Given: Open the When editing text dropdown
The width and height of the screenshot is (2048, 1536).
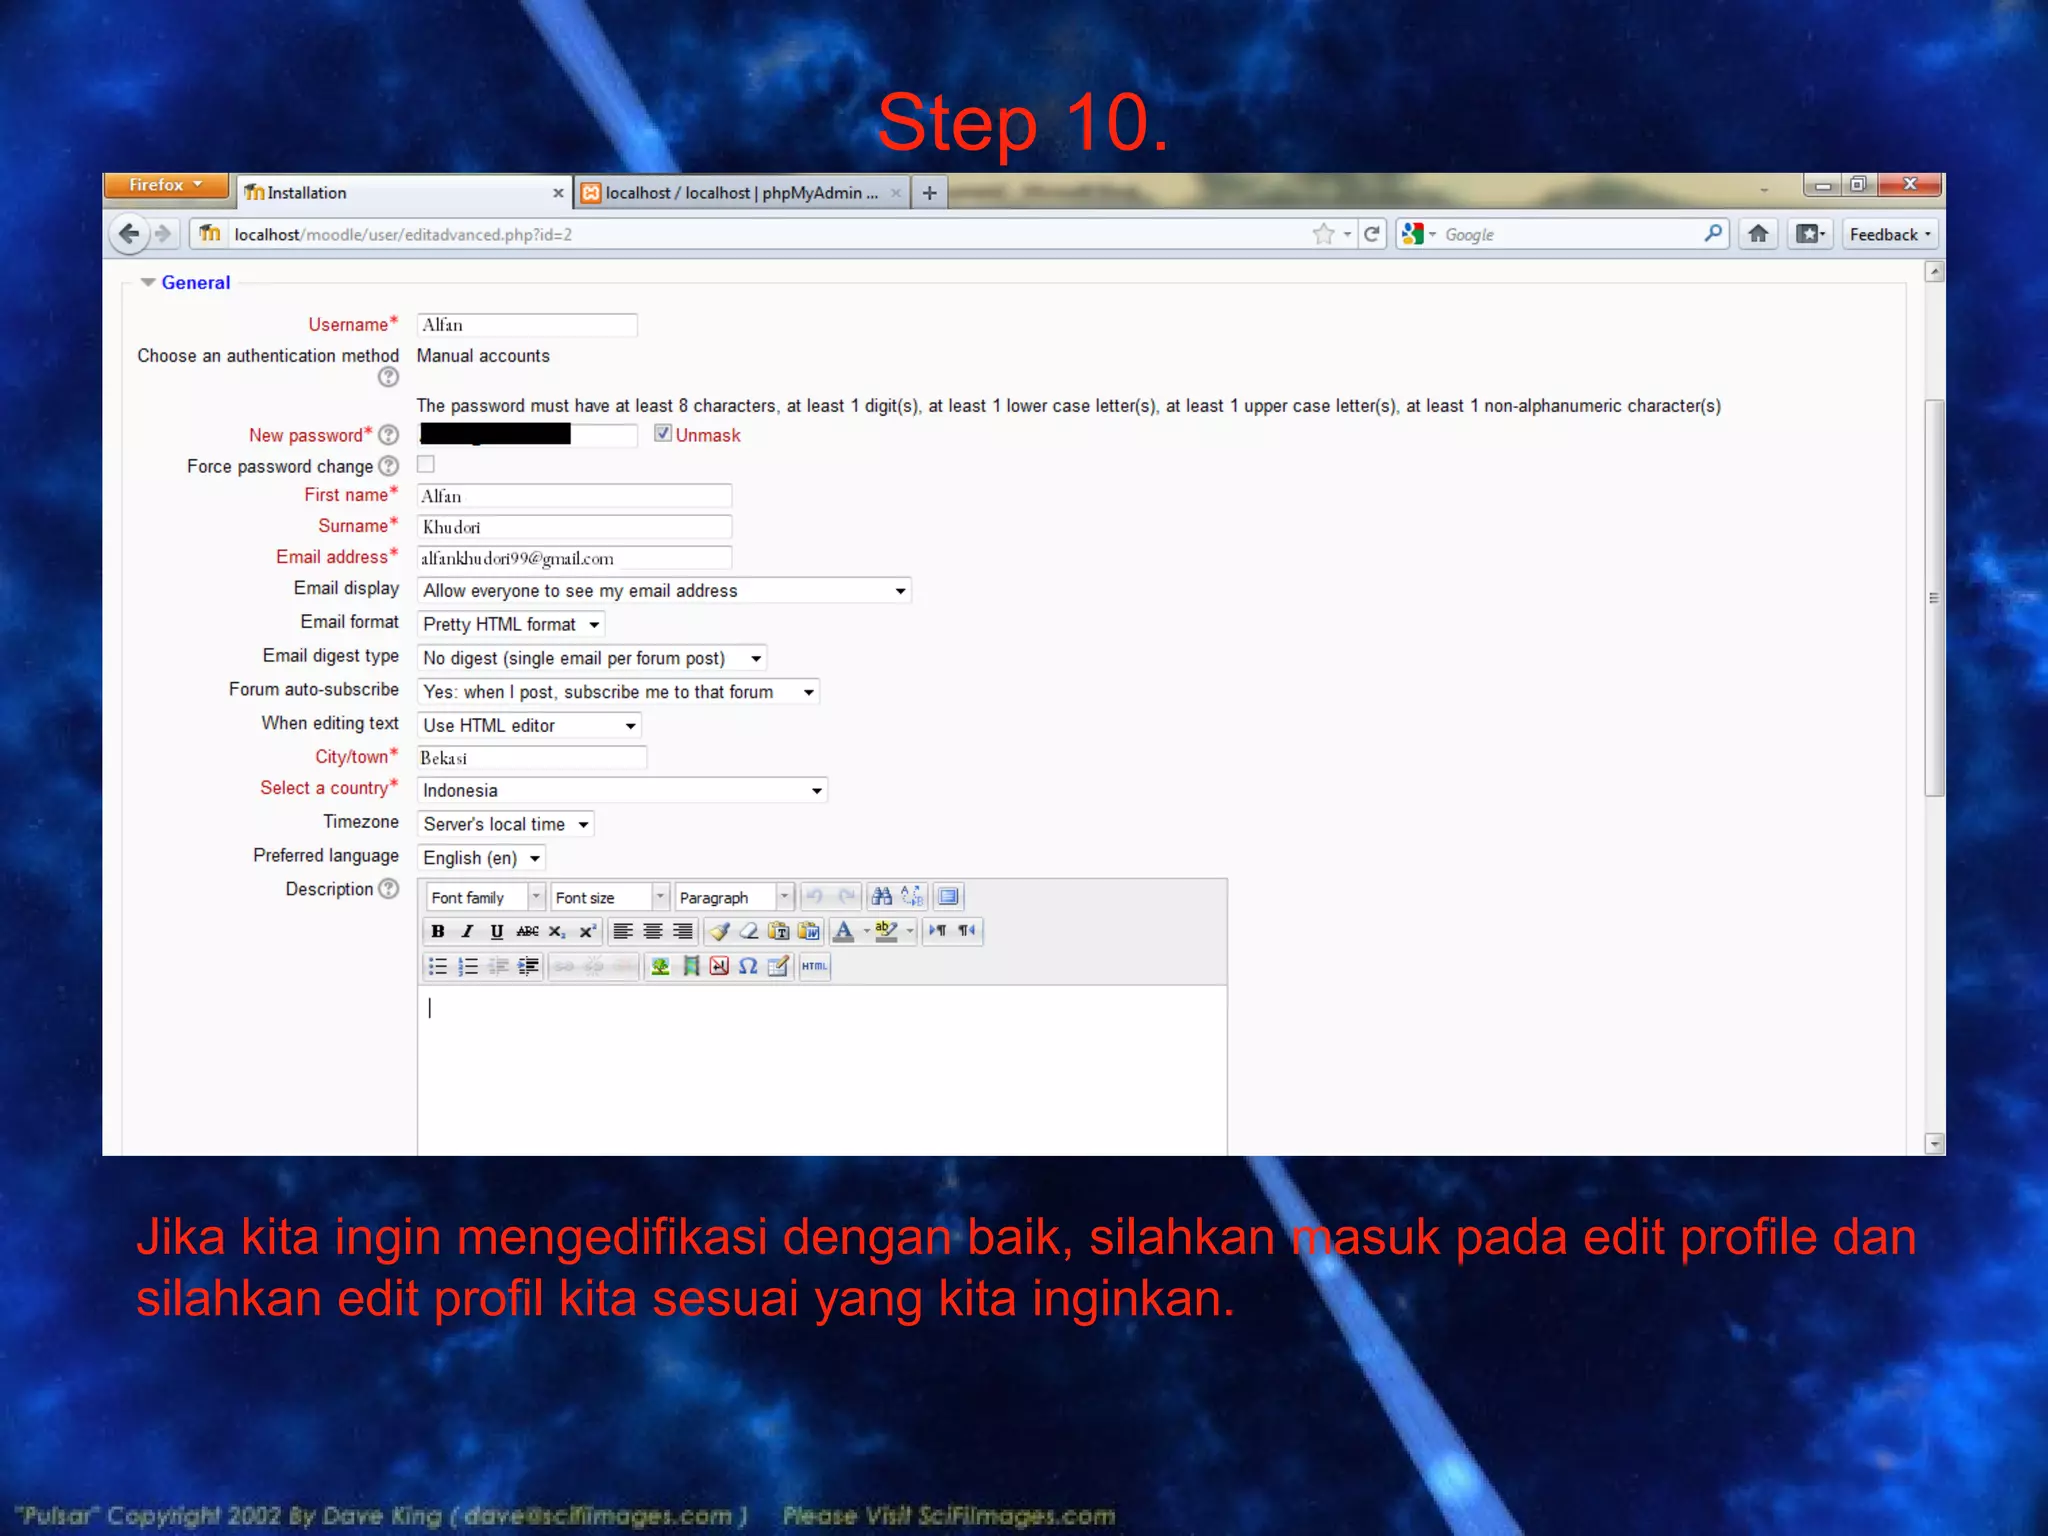Looking at the screenshot, I should 529,726.
